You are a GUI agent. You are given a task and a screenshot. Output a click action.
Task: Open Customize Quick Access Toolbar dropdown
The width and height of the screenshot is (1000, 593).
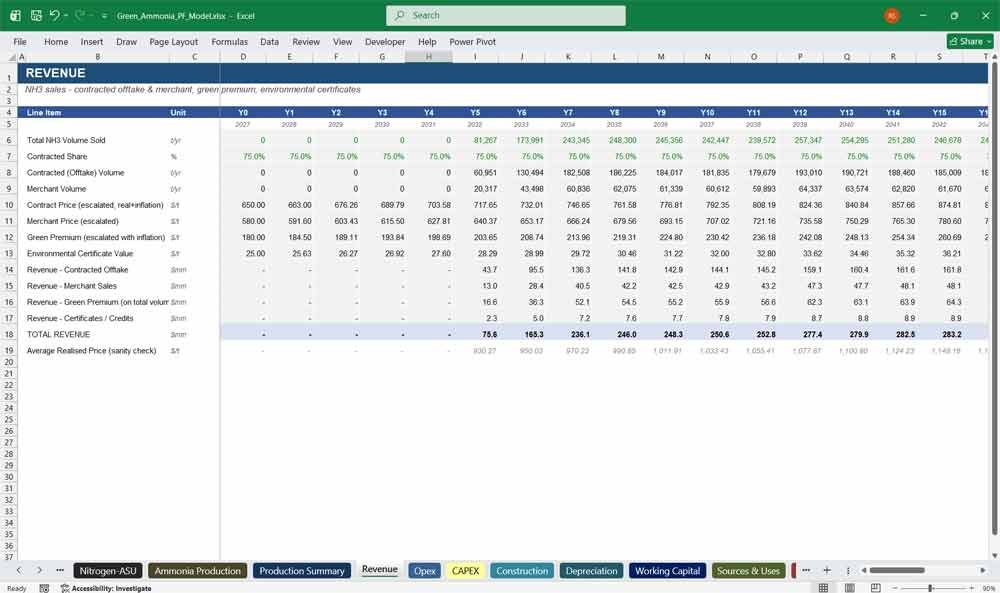coord(104,16)
